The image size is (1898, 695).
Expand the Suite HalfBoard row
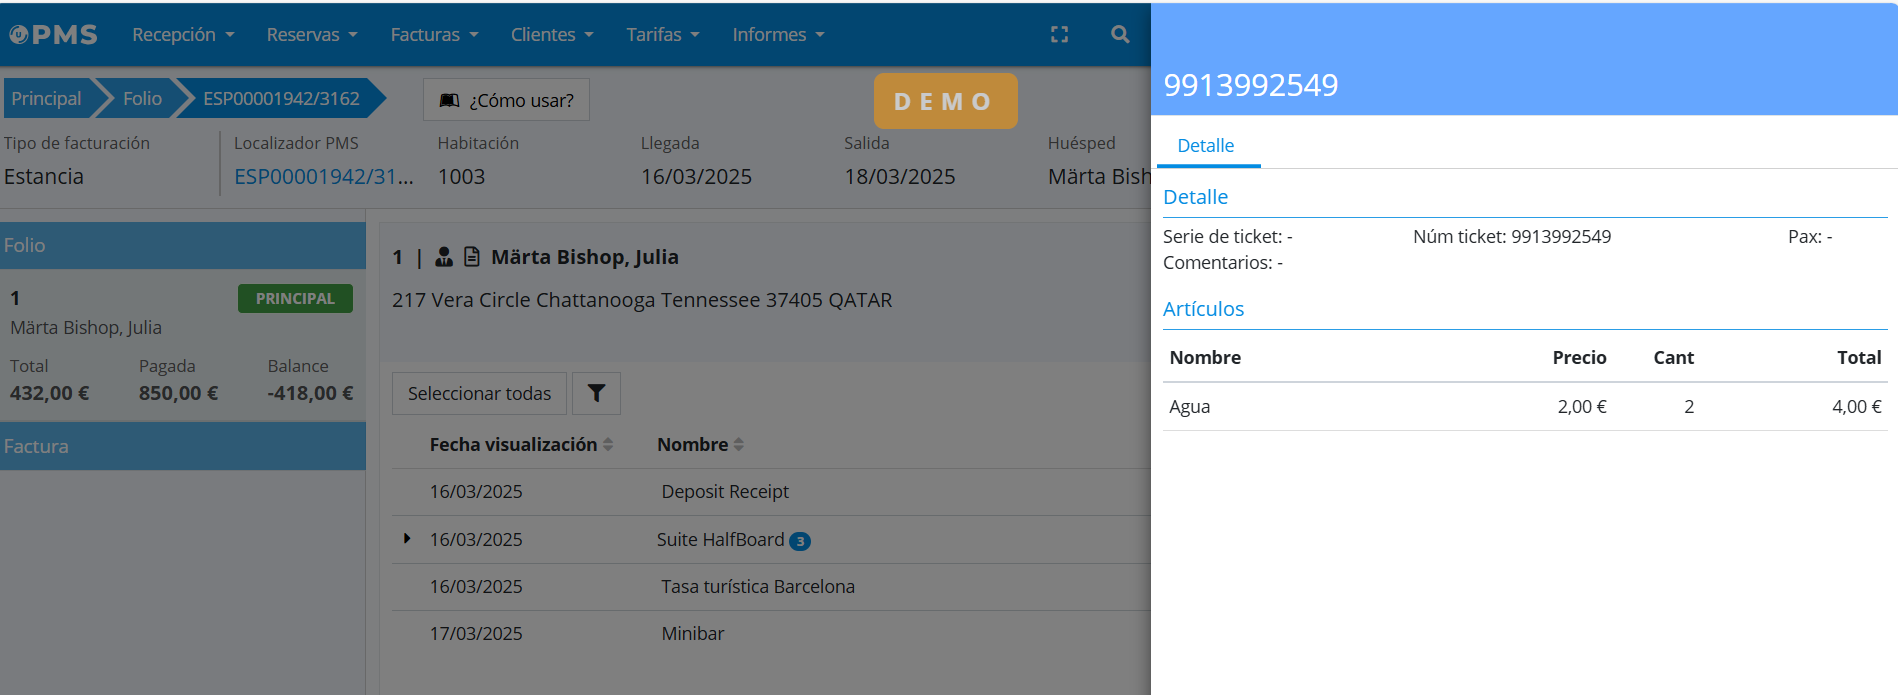407,539
